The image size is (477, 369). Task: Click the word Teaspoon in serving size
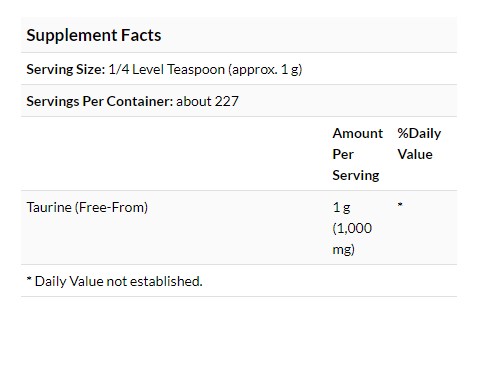pyautogui.click(x=196, y=70)
